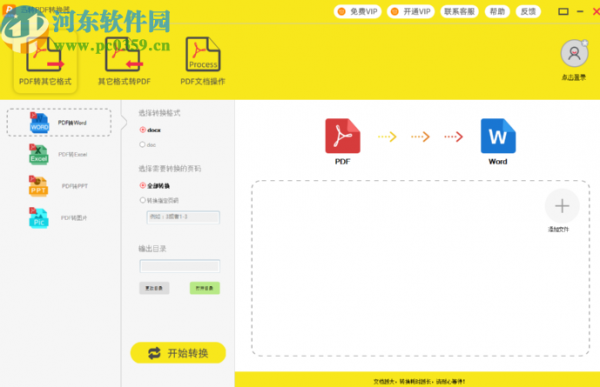Select the PDF转图片 Pic converter item
The width and height of the screenshot is (600, 387).
[x=59, y=218]
